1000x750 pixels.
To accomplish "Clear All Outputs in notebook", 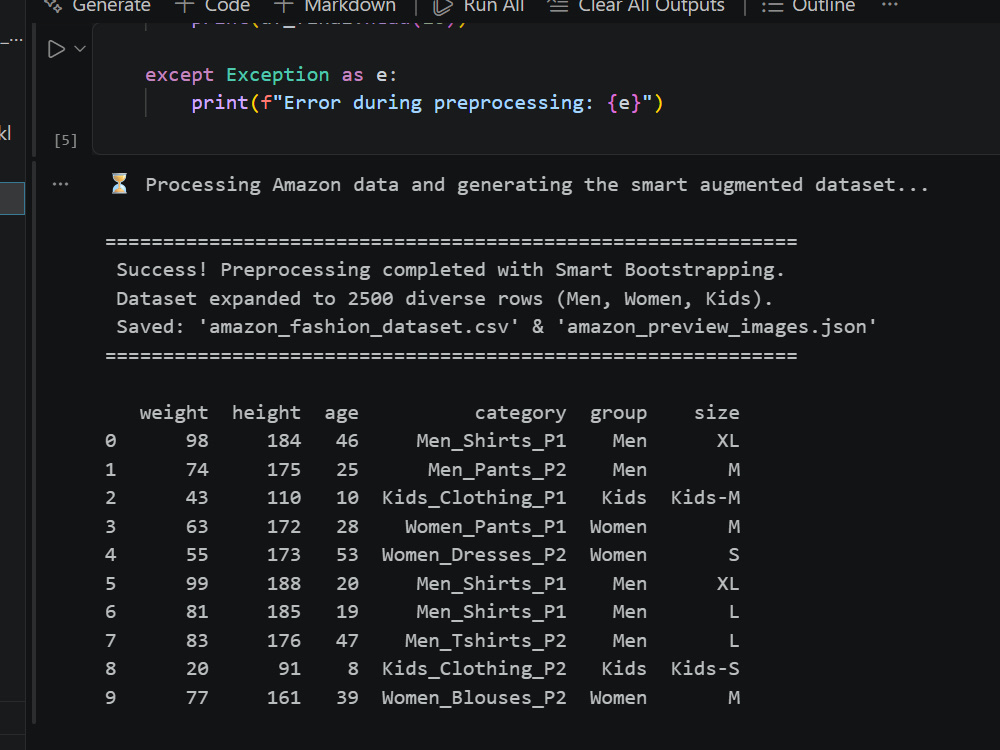I will tap(636, 6).
